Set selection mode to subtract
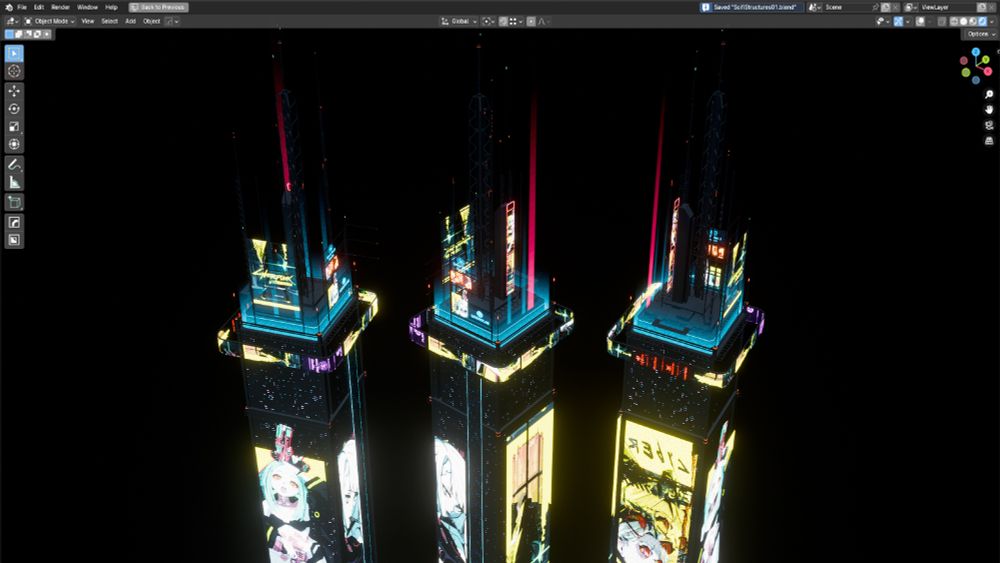Viewport: 1000px width, 563px height. click(x=27, y=34)
